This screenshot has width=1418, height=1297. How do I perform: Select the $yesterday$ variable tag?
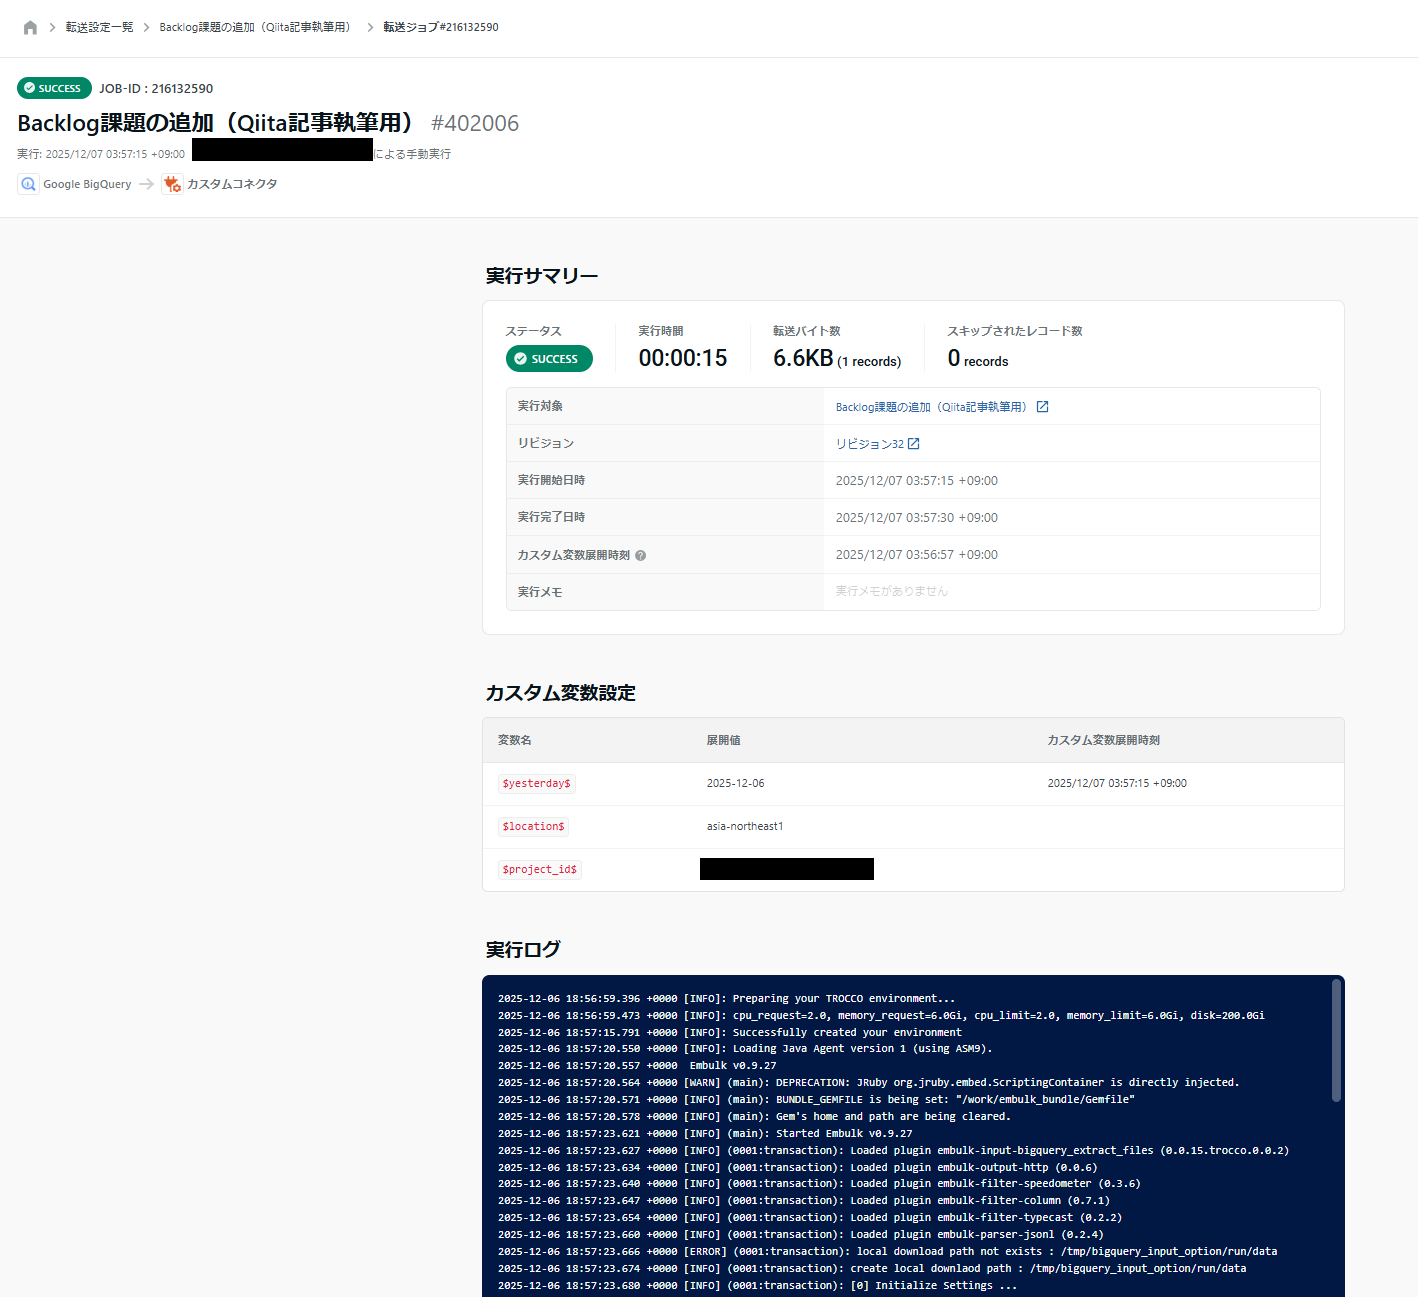click(x=537, y=783)
